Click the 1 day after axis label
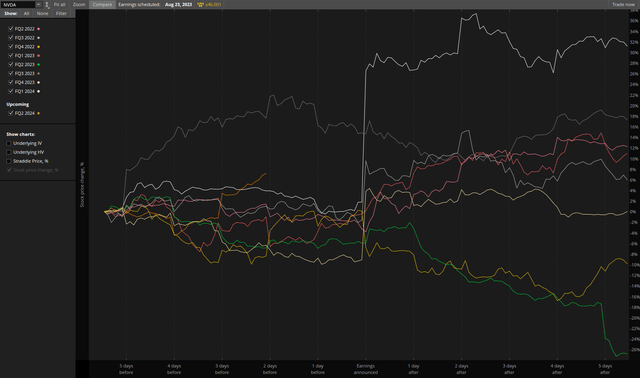The width and height of the screenshot is (640, 378). pyautogui.click(x=413, y=369)
